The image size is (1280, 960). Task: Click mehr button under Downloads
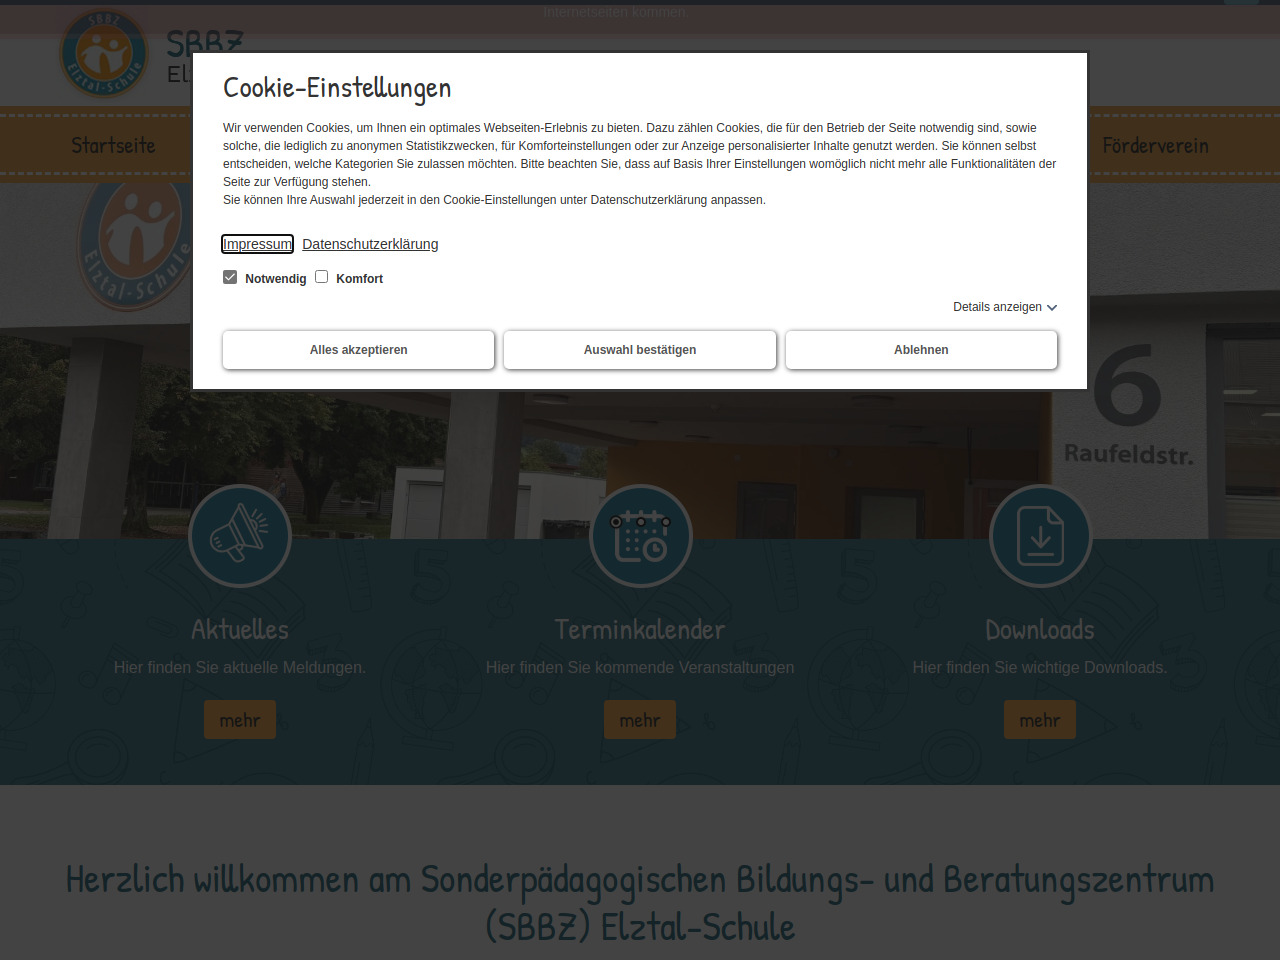click(x=1040, y=720)
